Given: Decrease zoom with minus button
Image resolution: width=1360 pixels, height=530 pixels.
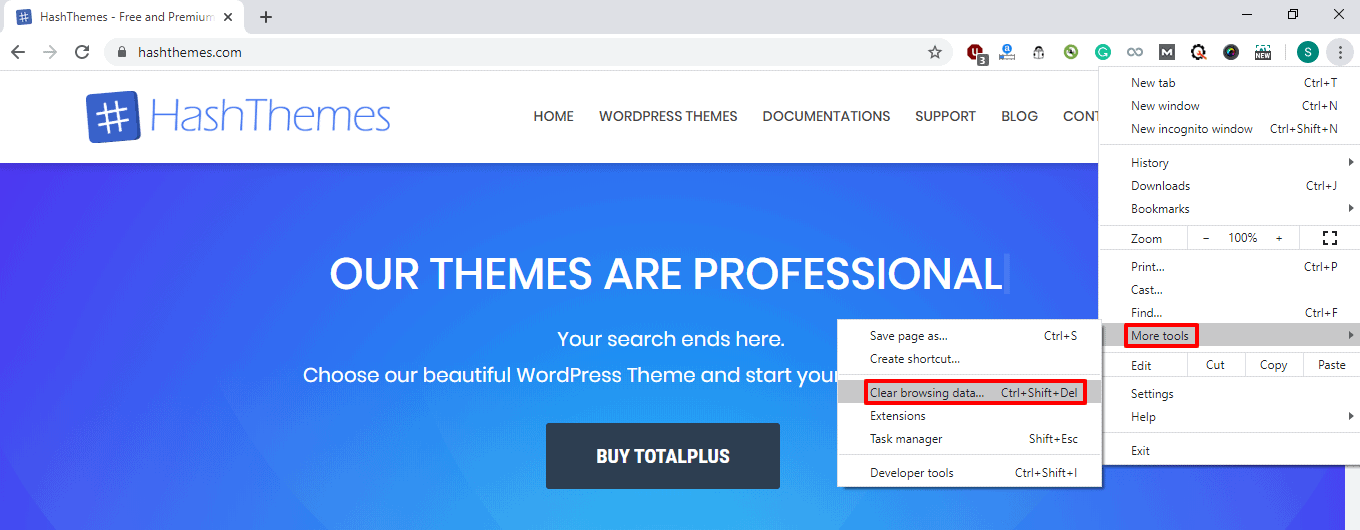Looking at the screenshot, I should 1206,238.
